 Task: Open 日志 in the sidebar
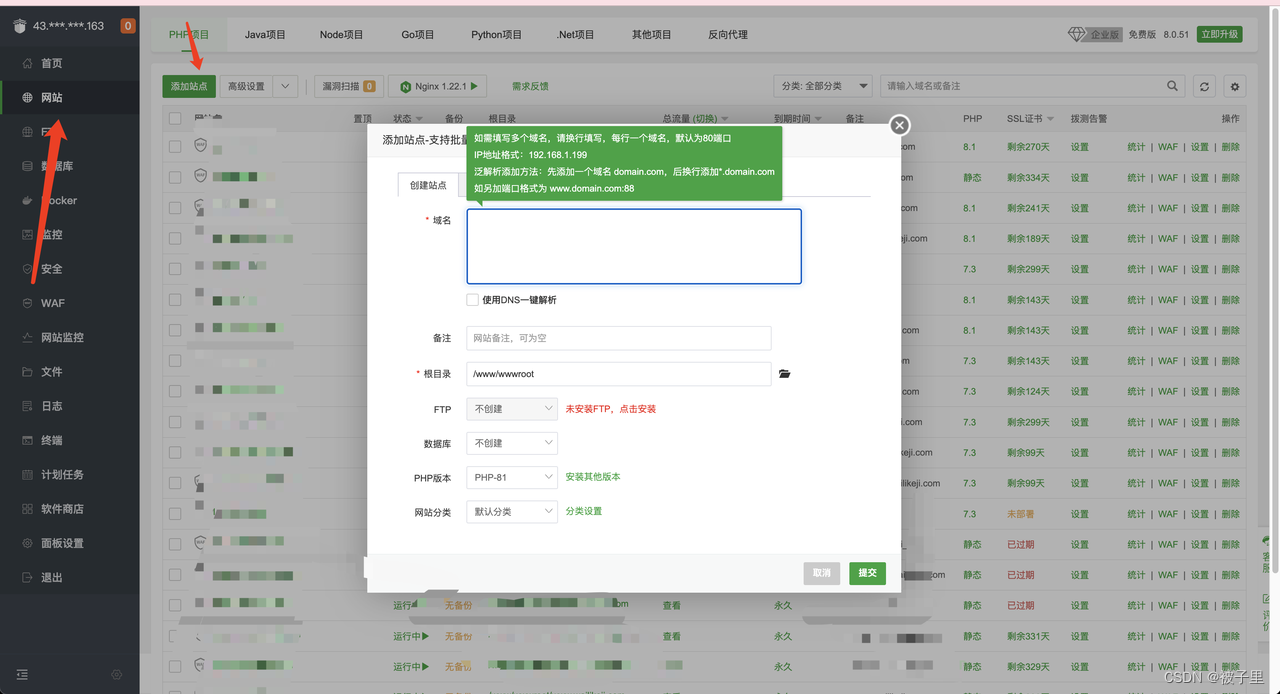pos(51,406)
